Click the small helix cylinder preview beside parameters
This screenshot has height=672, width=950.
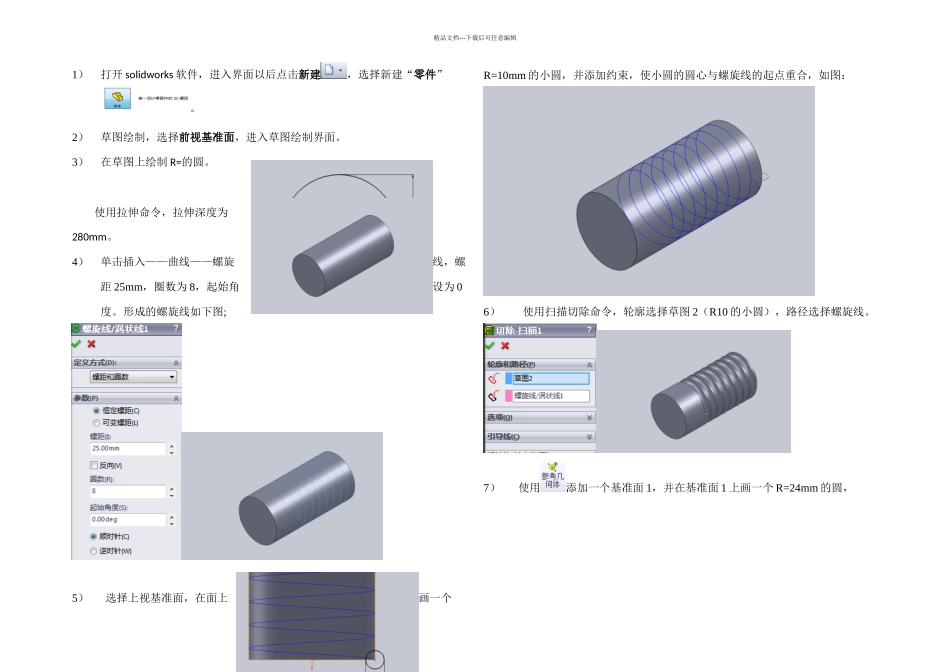click(x=282, y=496)
